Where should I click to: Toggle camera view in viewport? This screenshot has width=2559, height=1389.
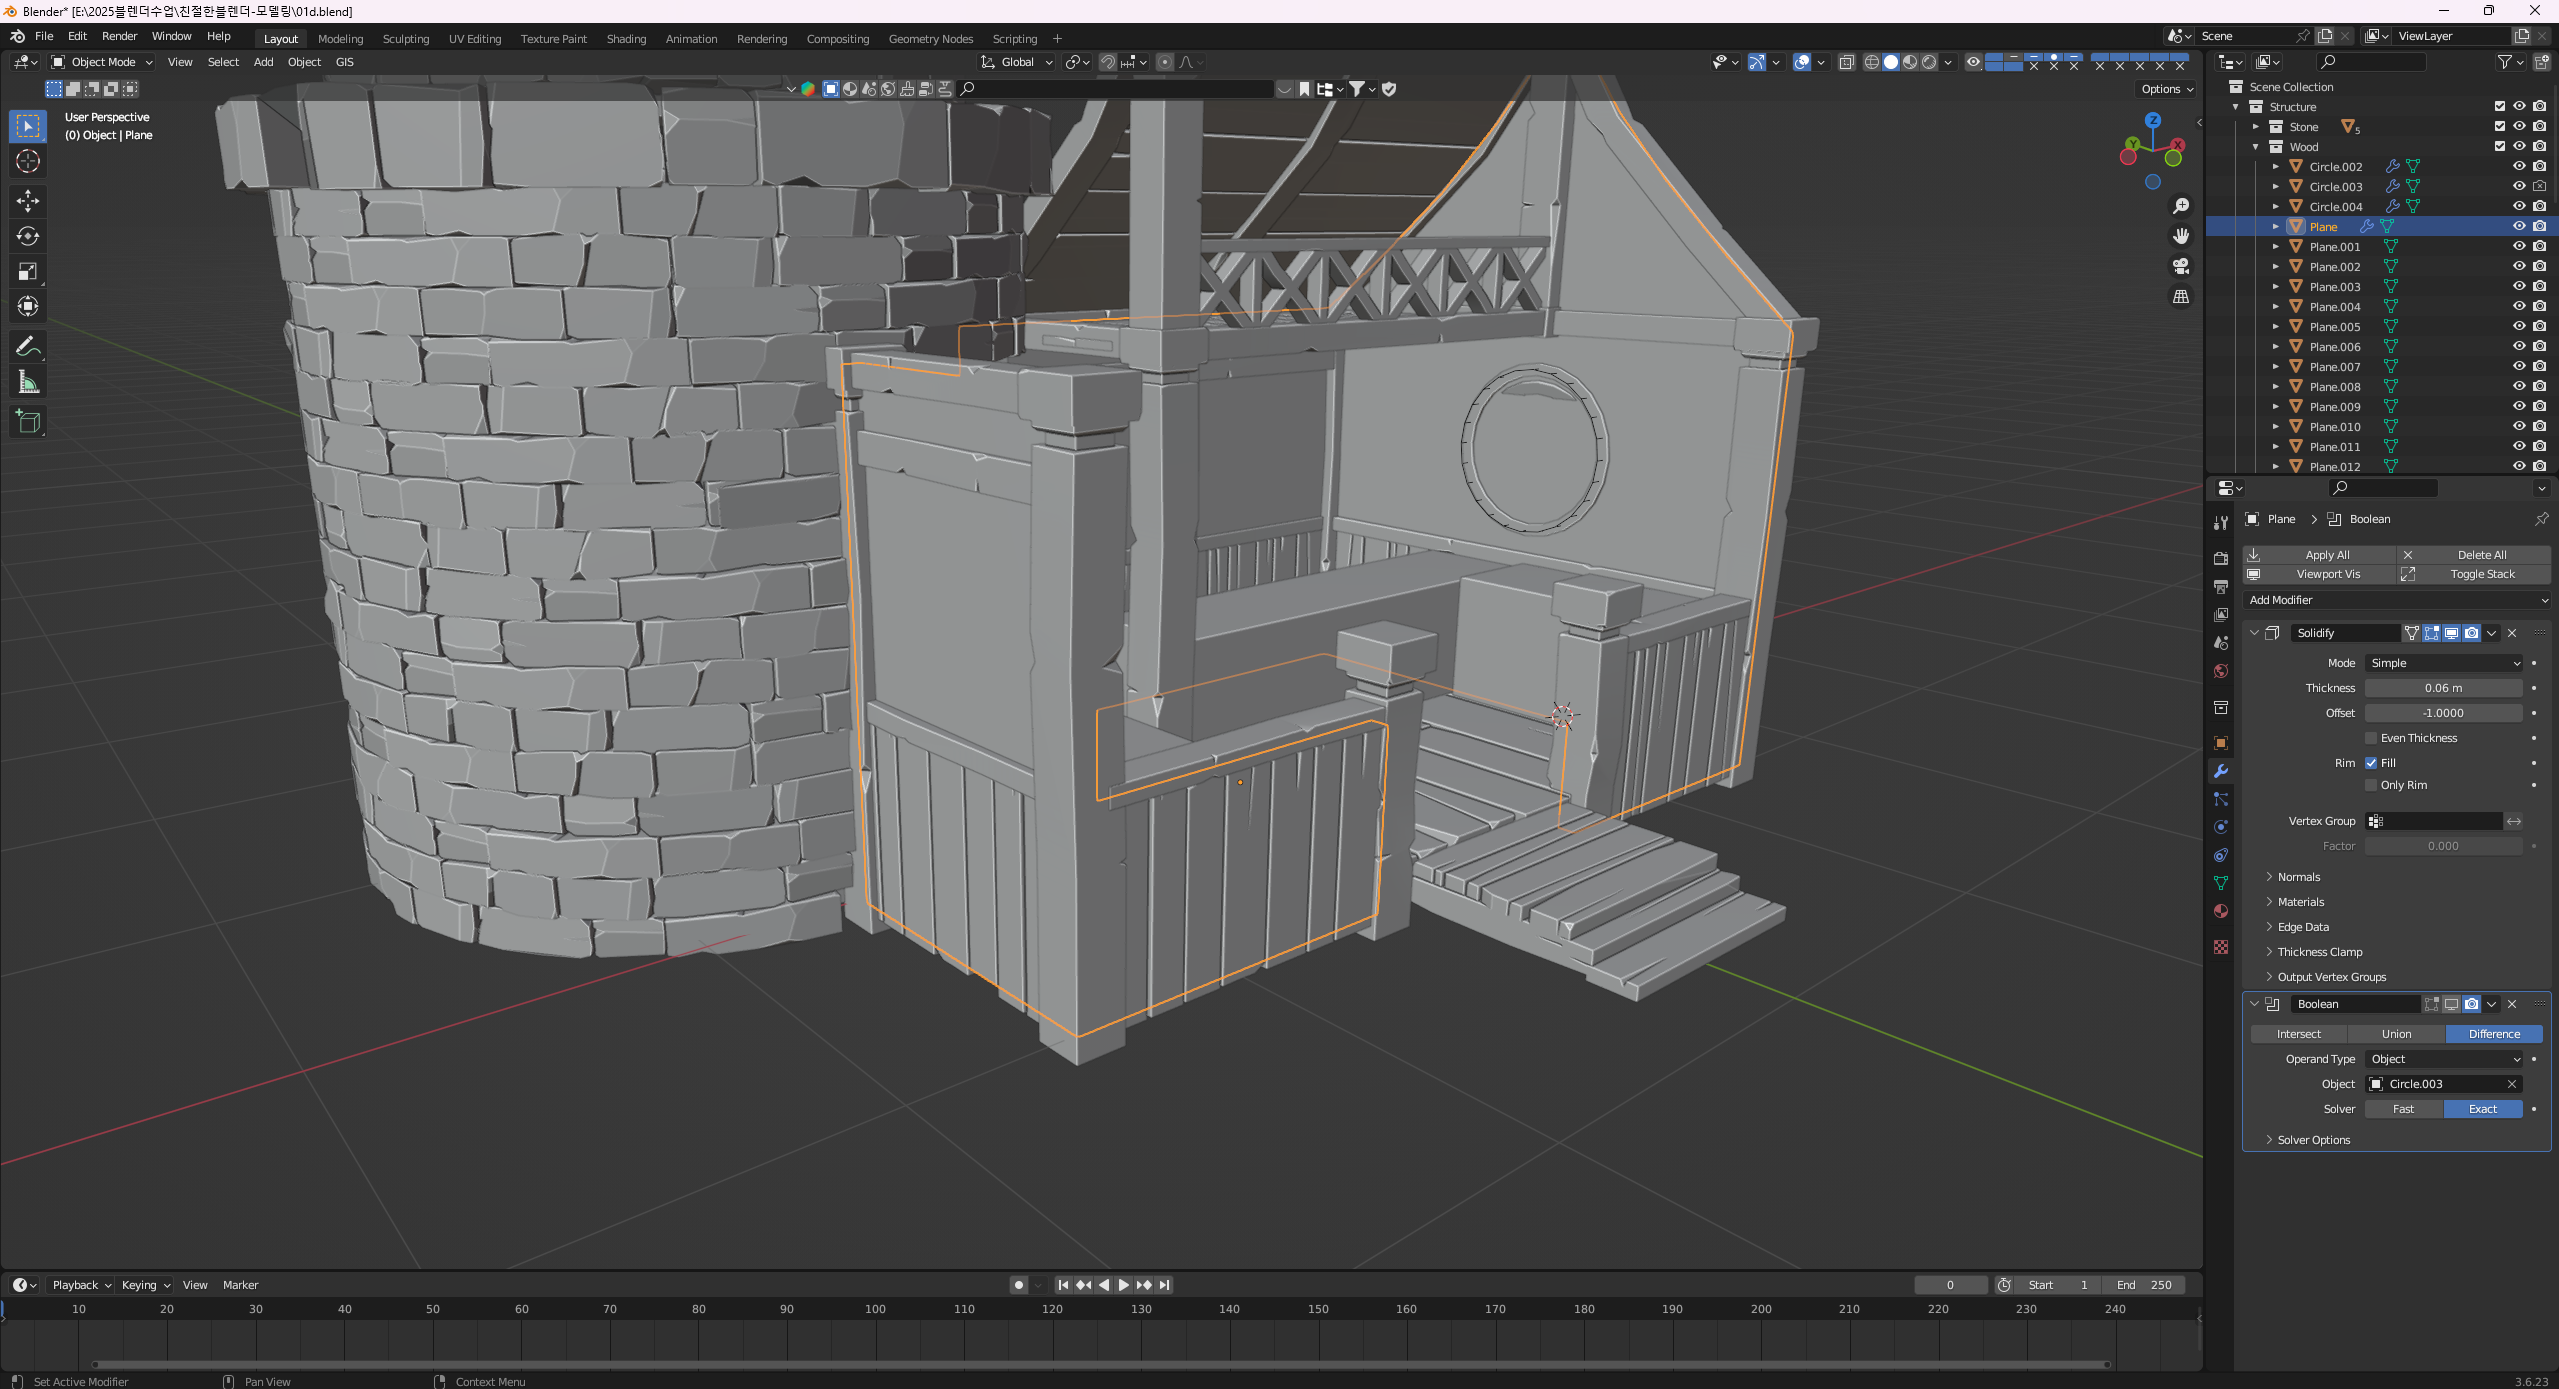pyautogui.click(x=2181, y=266)
